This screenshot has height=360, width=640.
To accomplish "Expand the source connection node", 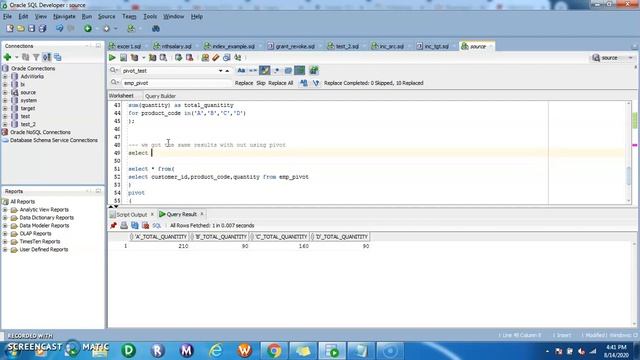I will tap(5, 92).
